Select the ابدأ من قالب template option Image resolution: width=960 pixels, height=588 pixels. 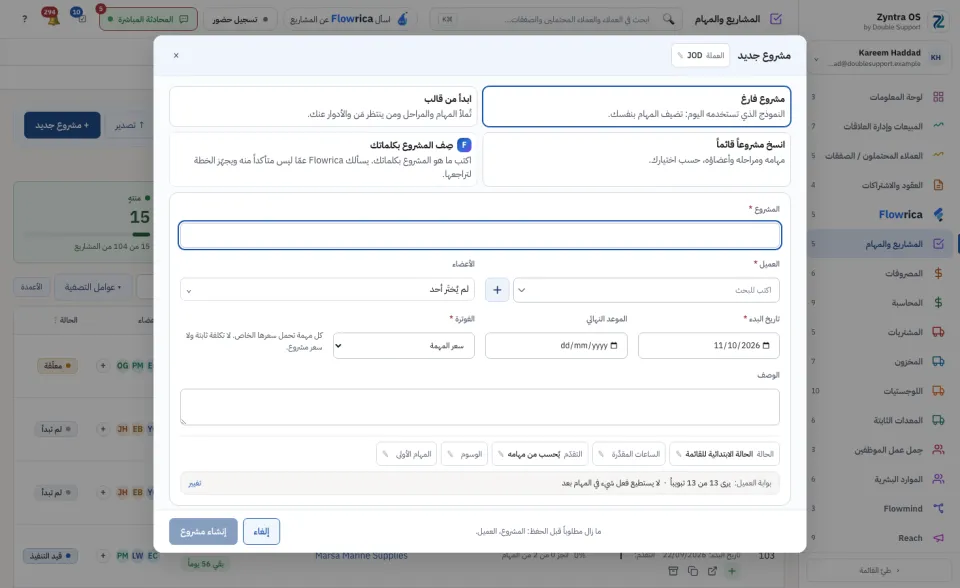tap(323, 107)
